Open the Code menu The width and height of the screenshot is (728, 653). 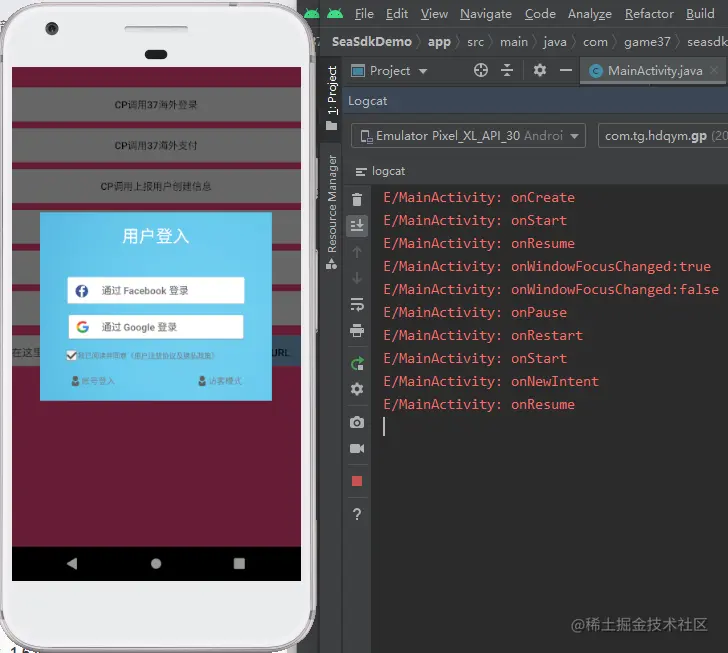coord(540,14)
